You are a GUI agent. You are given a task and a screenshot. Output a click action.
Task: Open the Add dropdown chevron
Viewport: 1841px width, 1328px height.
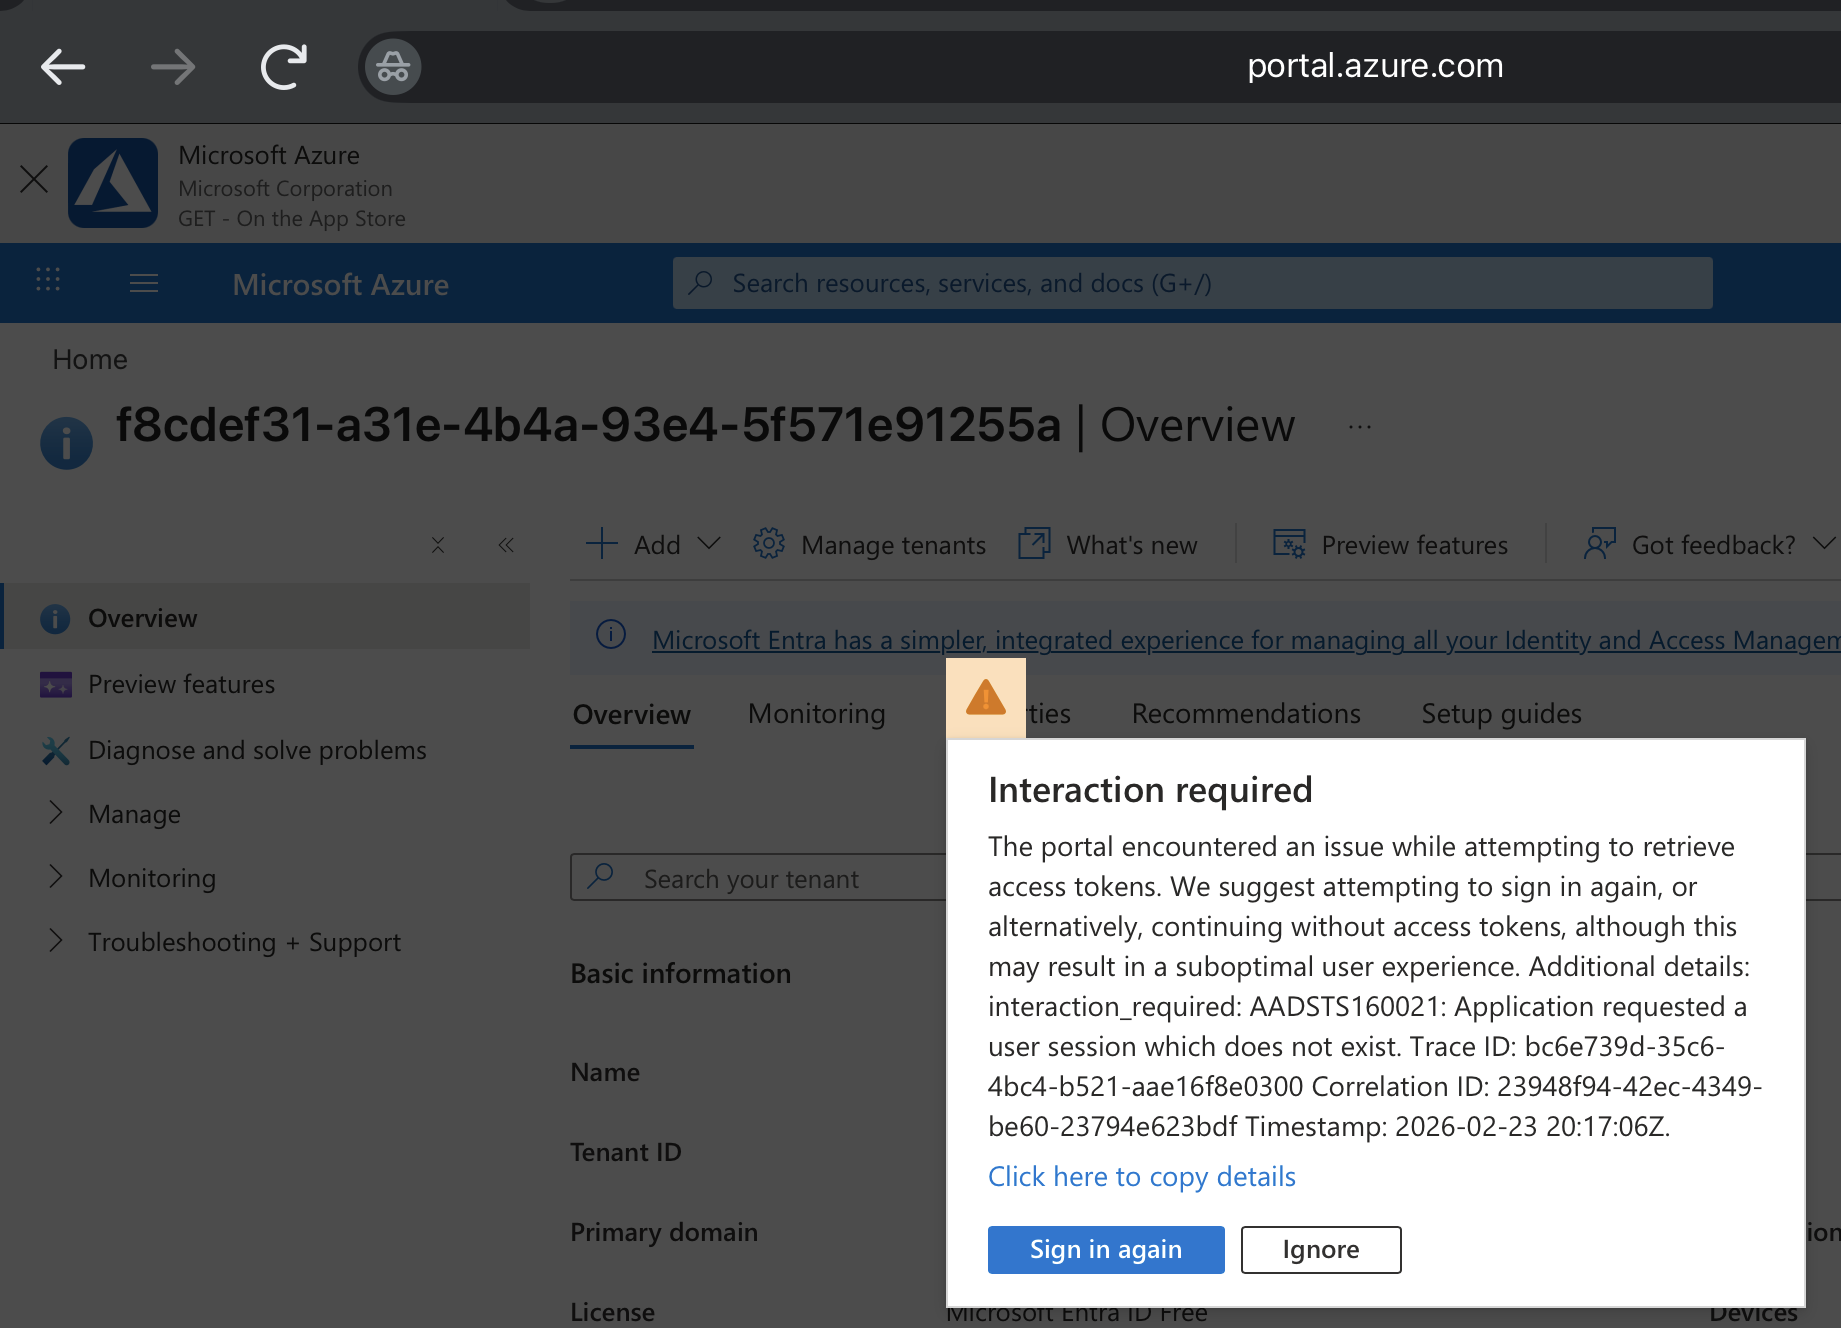709,543
